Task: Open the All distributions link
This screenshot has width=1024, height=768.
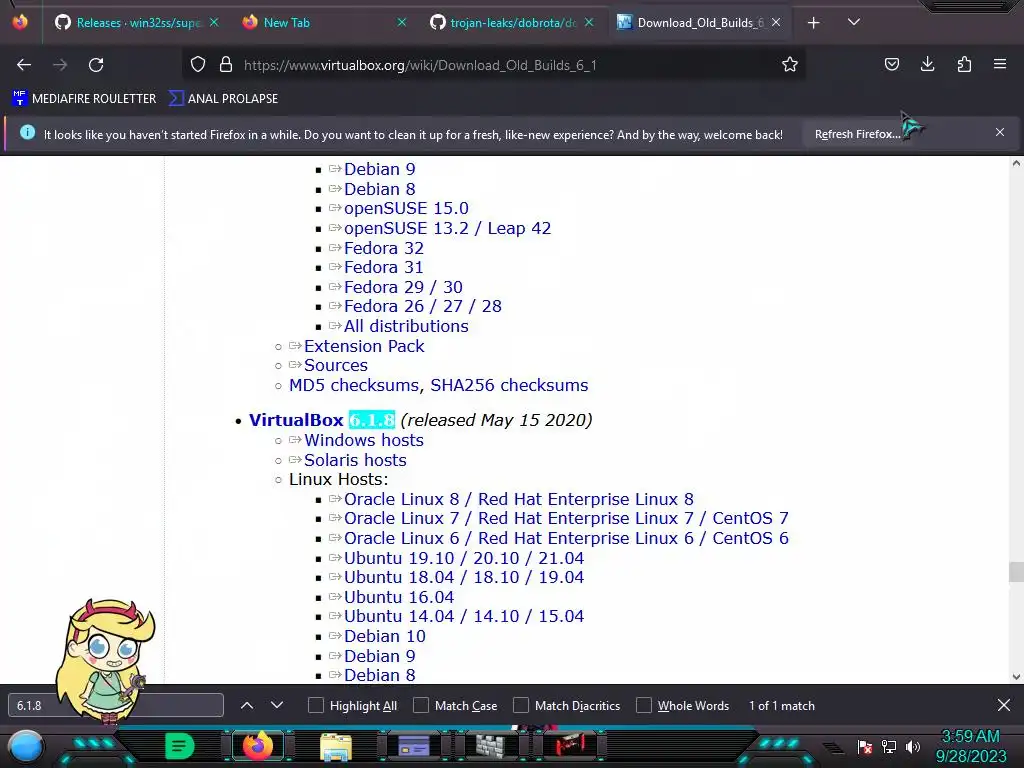Action: 406,326
